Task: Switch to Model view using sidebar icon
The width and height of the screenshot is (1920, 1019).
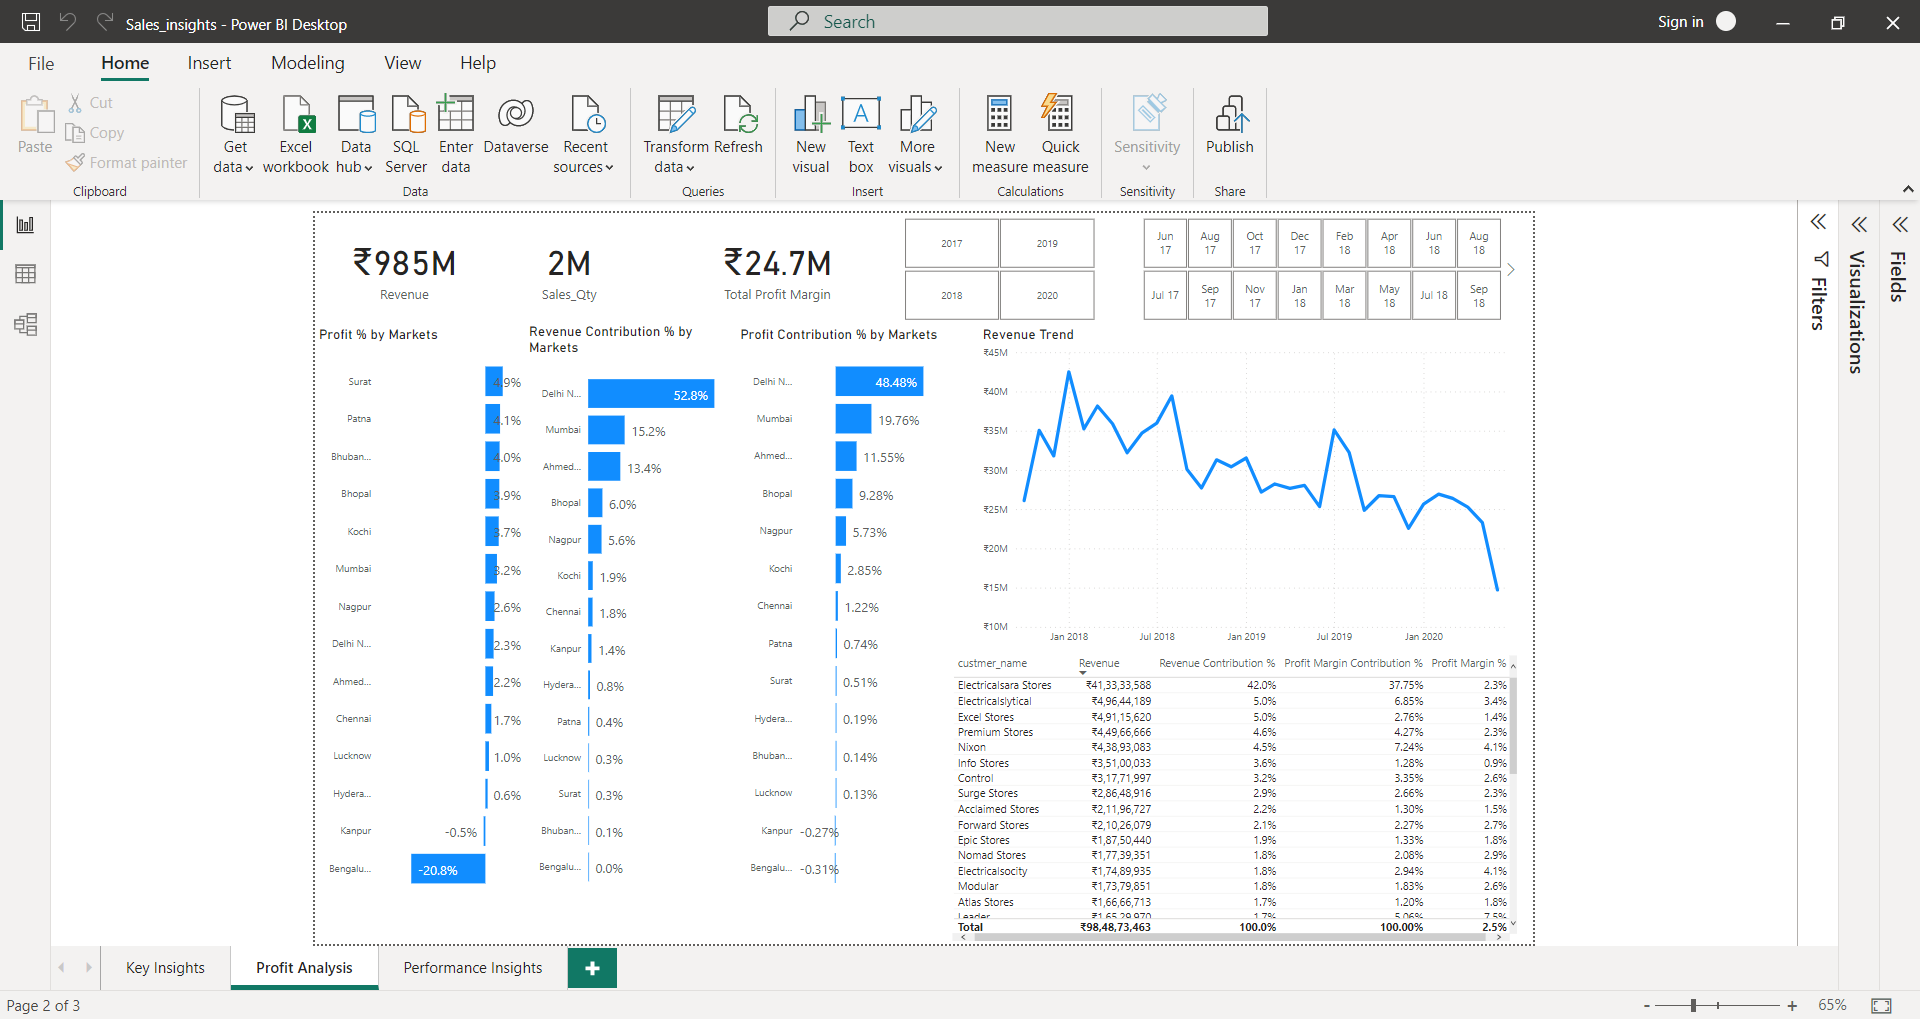Action: (x=25, y=324)
